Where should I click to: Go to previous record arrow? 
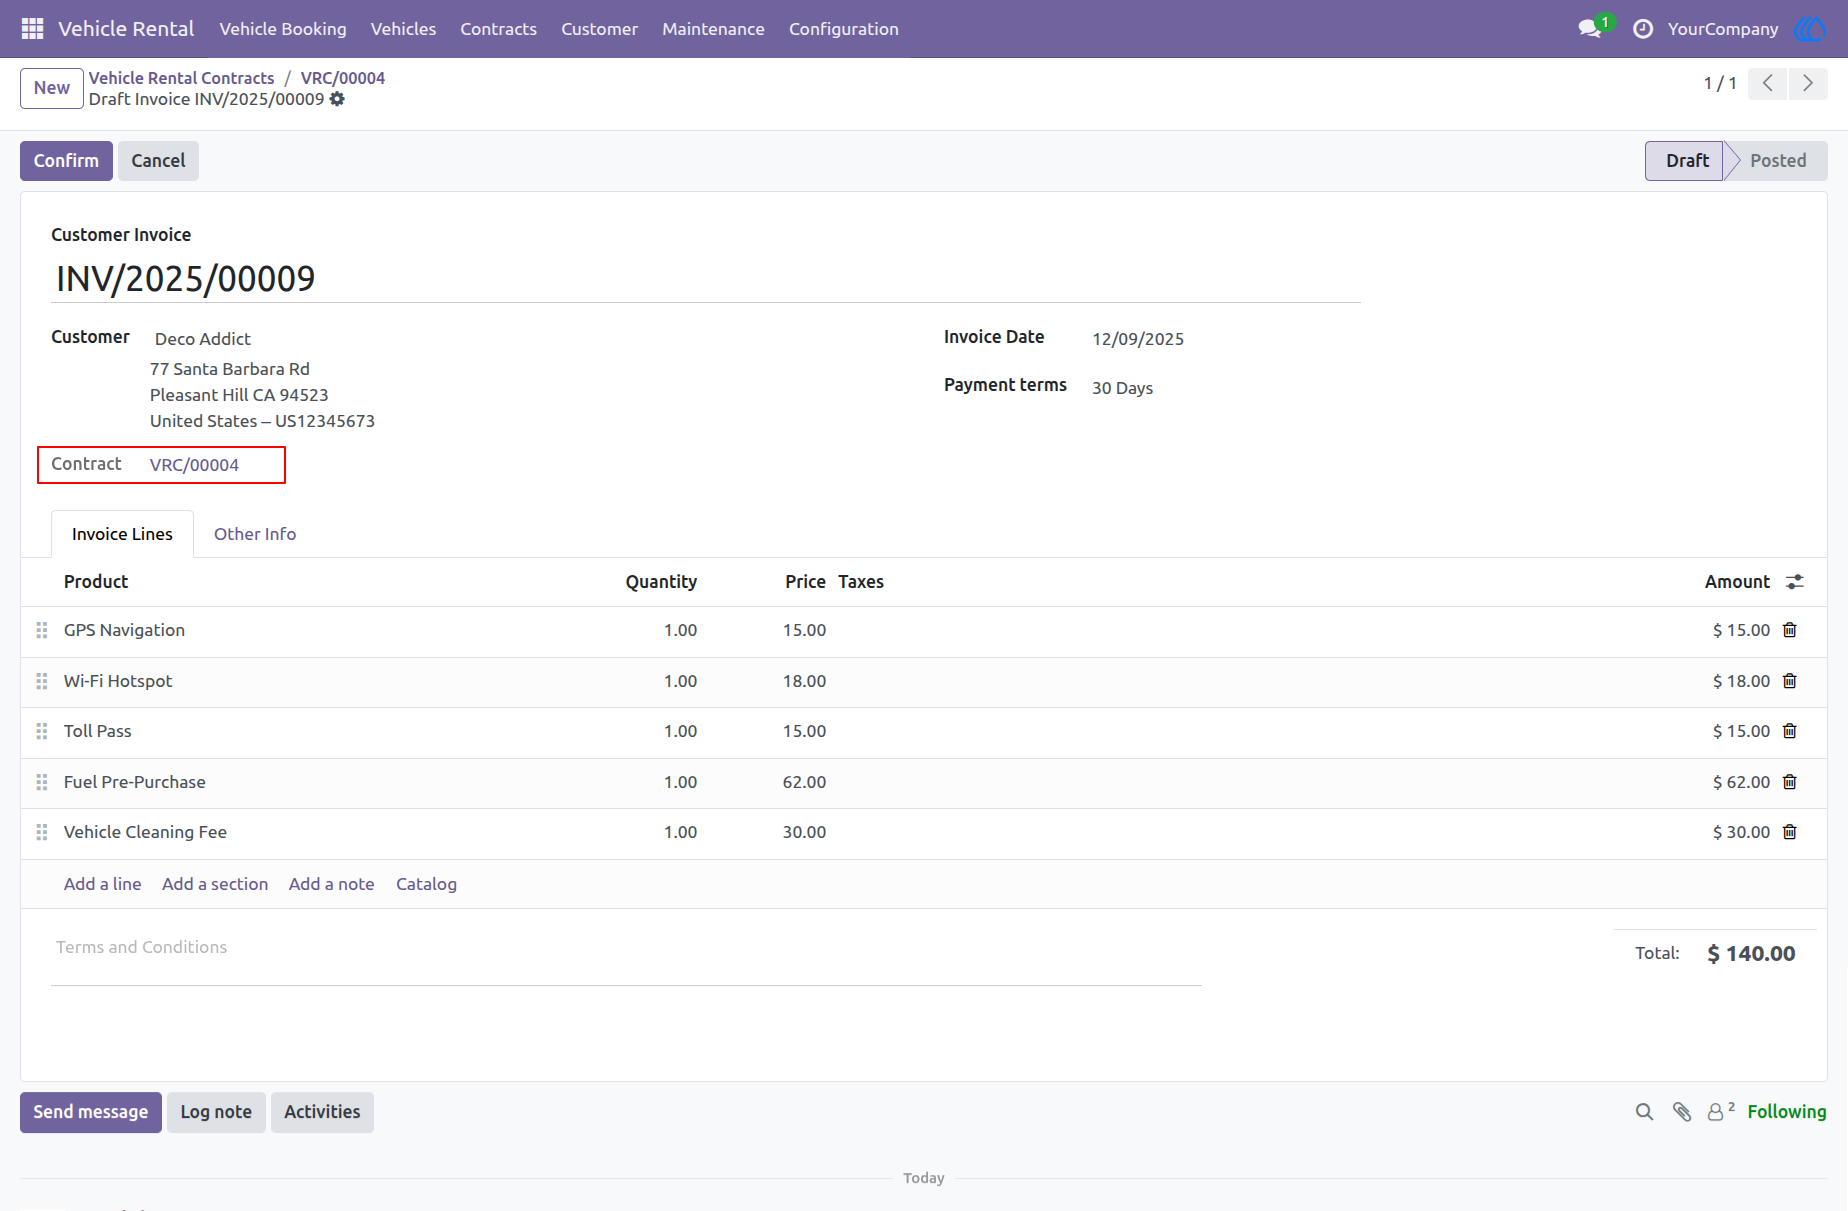coord(1768,83)
